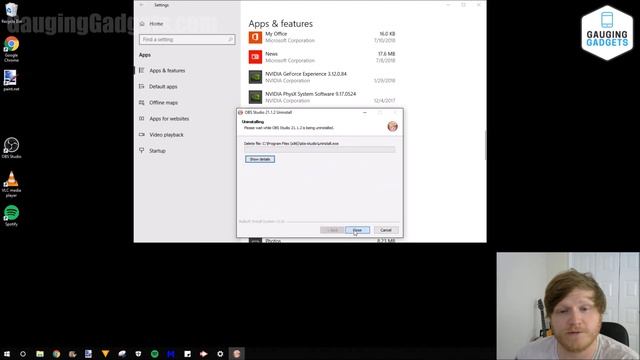Click the Cortana circle in taskbar
Screen dimensions: 640x360
coord(23,354)
